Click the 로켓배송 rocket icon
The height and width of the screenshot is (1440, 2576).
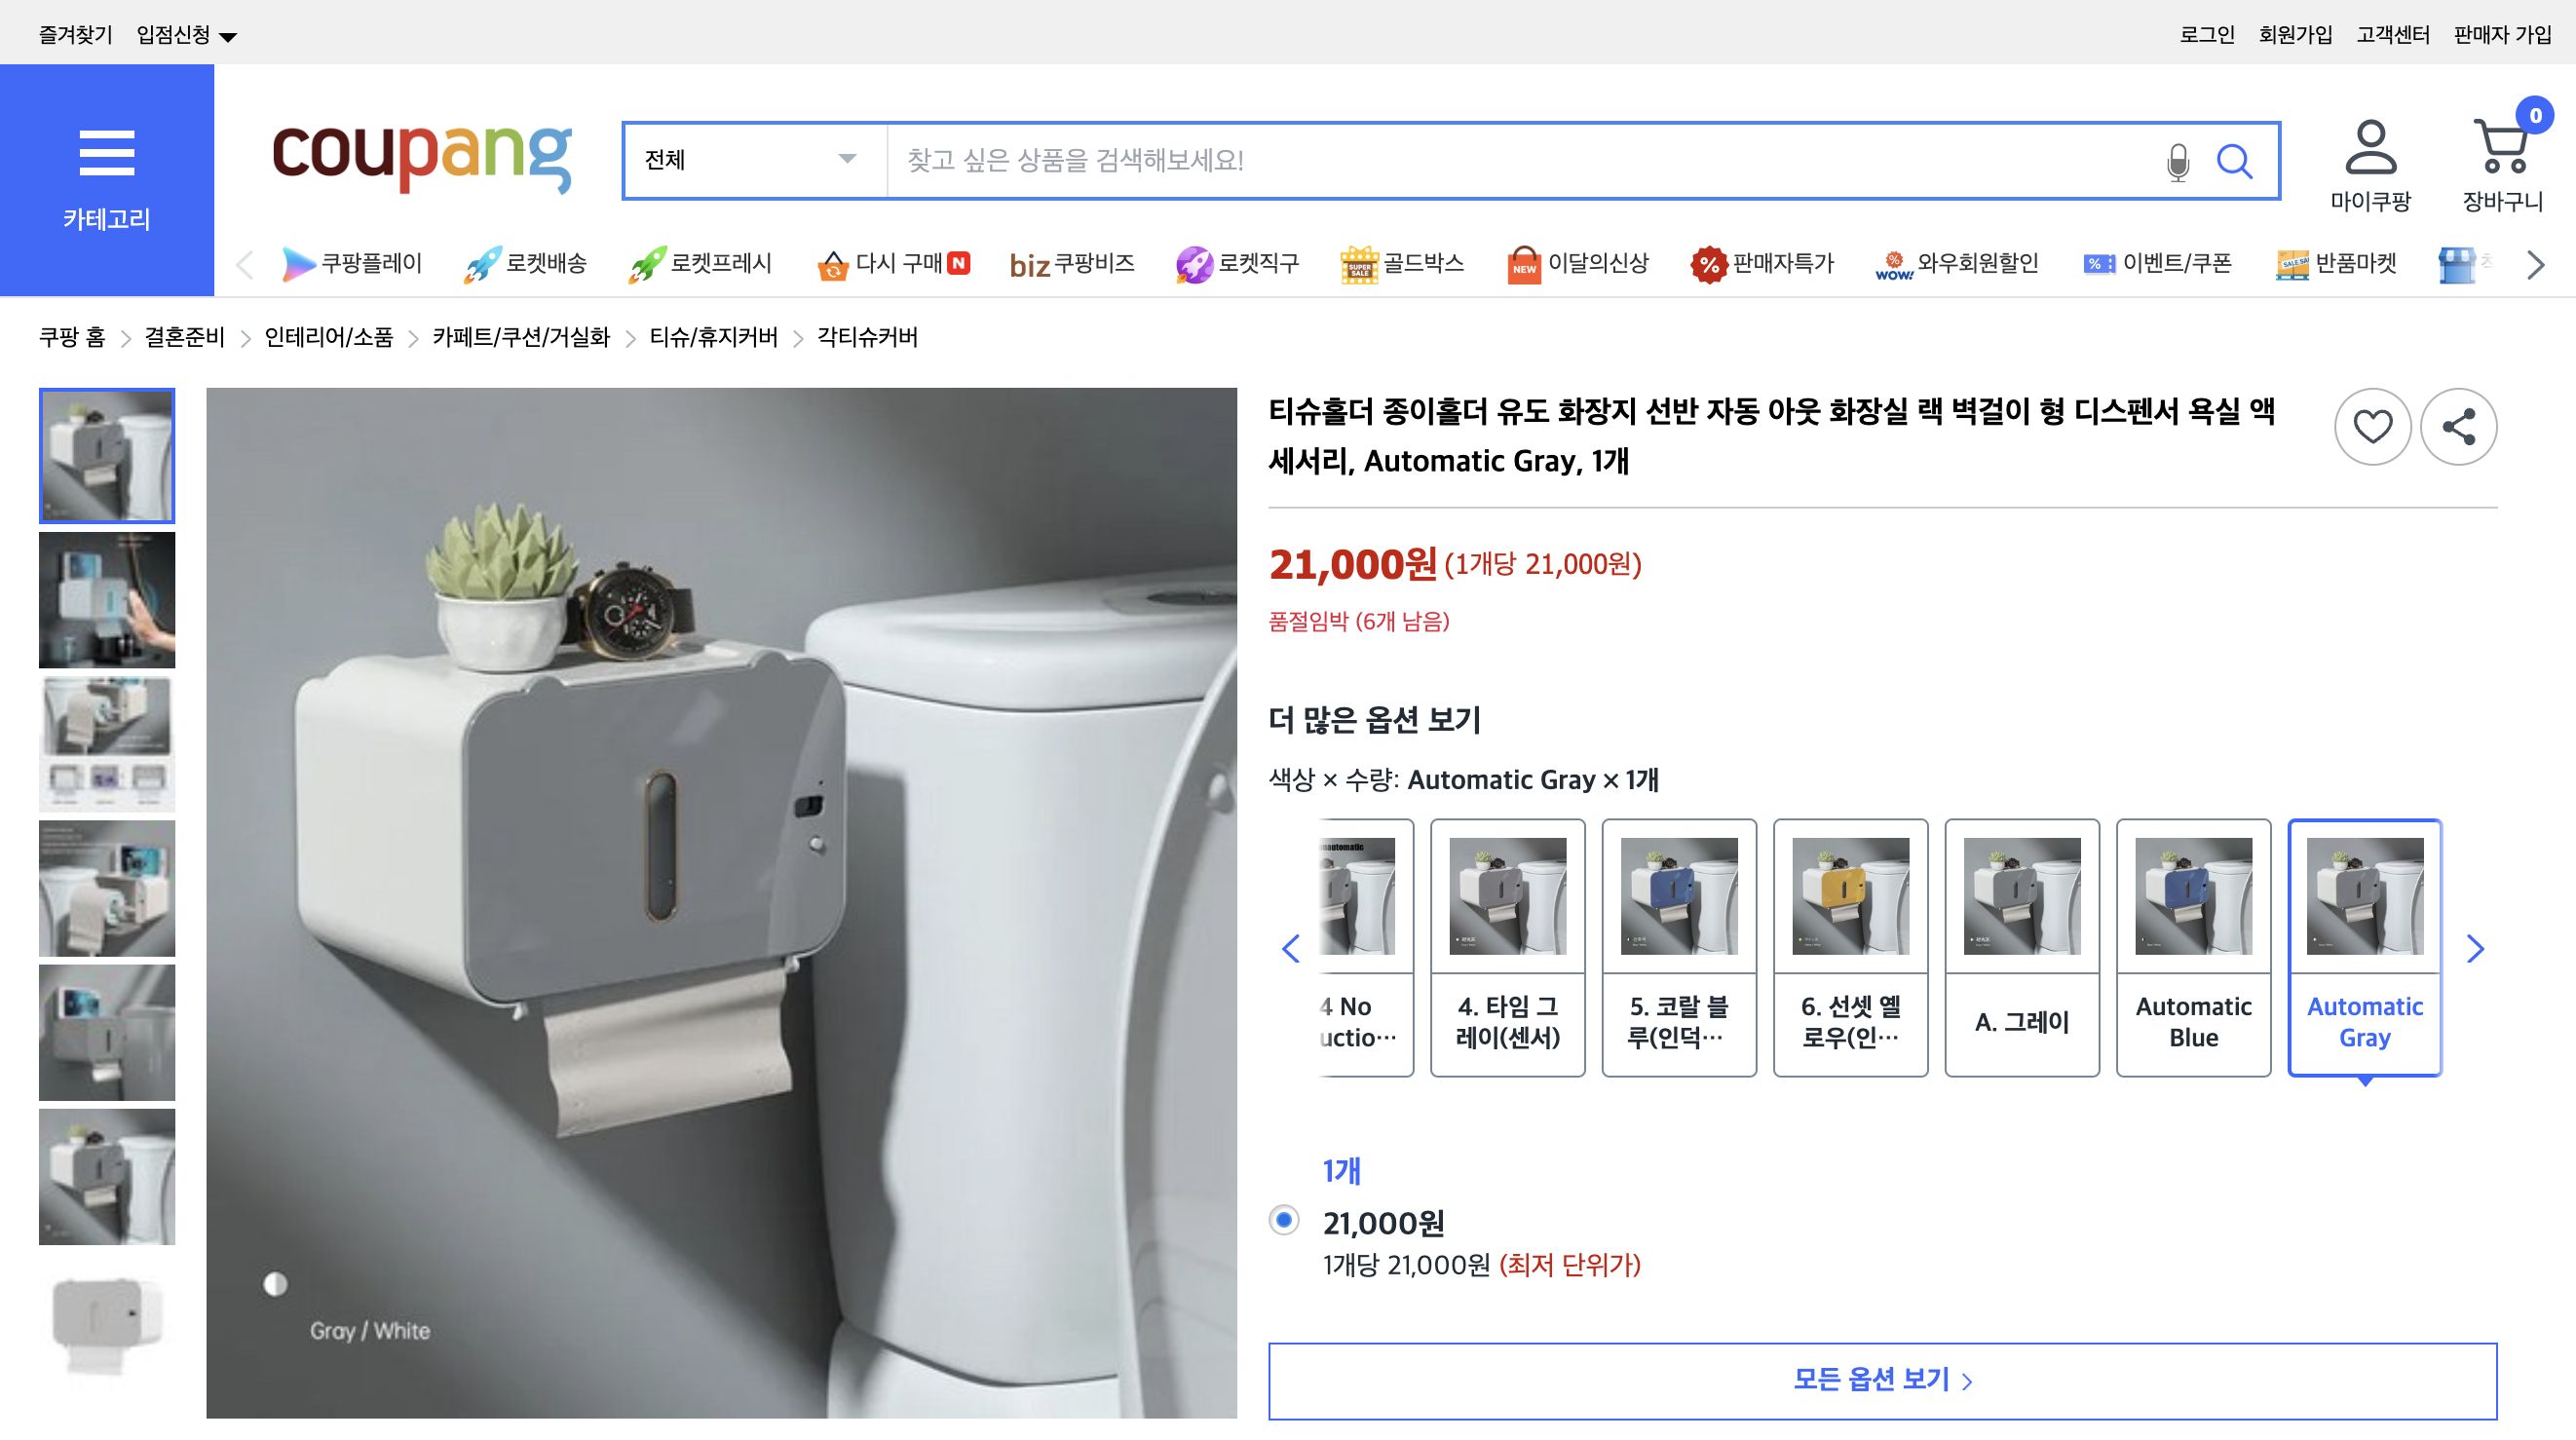click(x=483, y=263)
